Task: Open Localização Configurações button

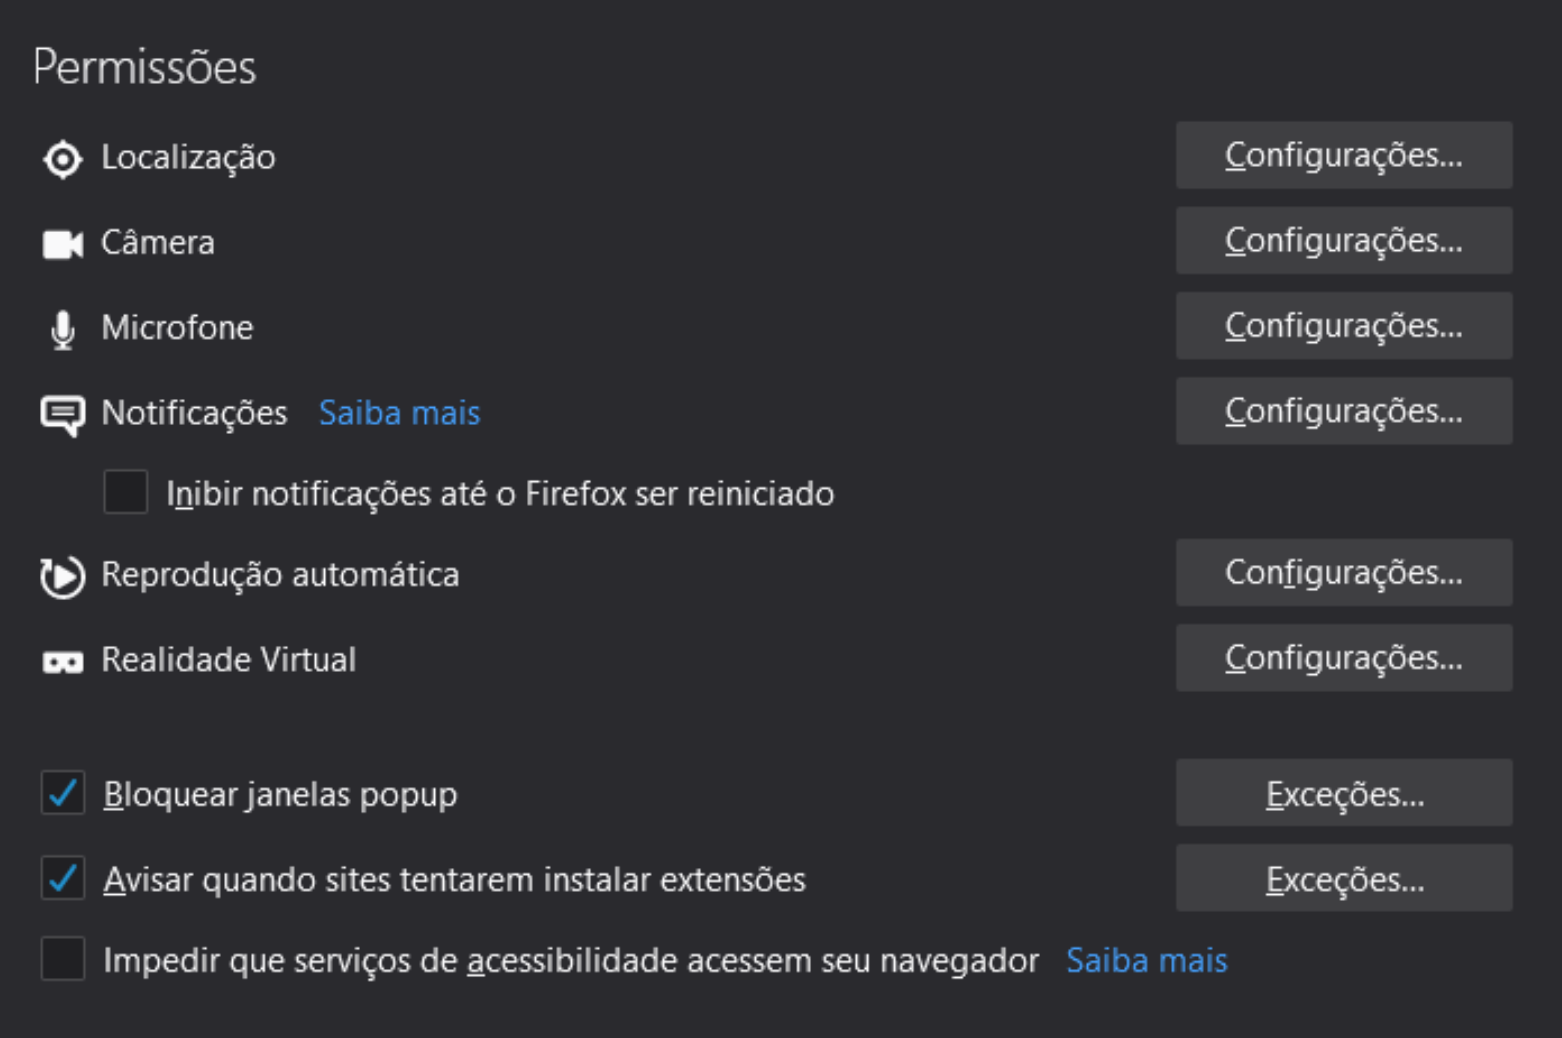Action: [1343, 155]
